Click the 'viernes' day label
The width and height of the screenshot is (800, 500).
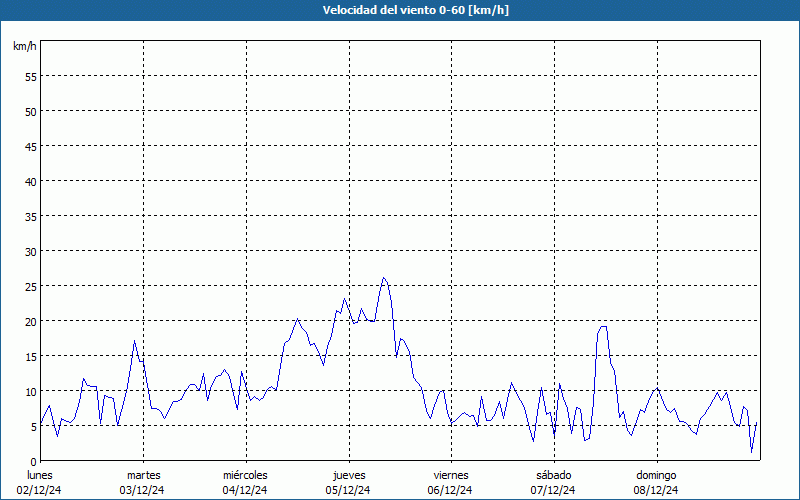pos(451,475)
